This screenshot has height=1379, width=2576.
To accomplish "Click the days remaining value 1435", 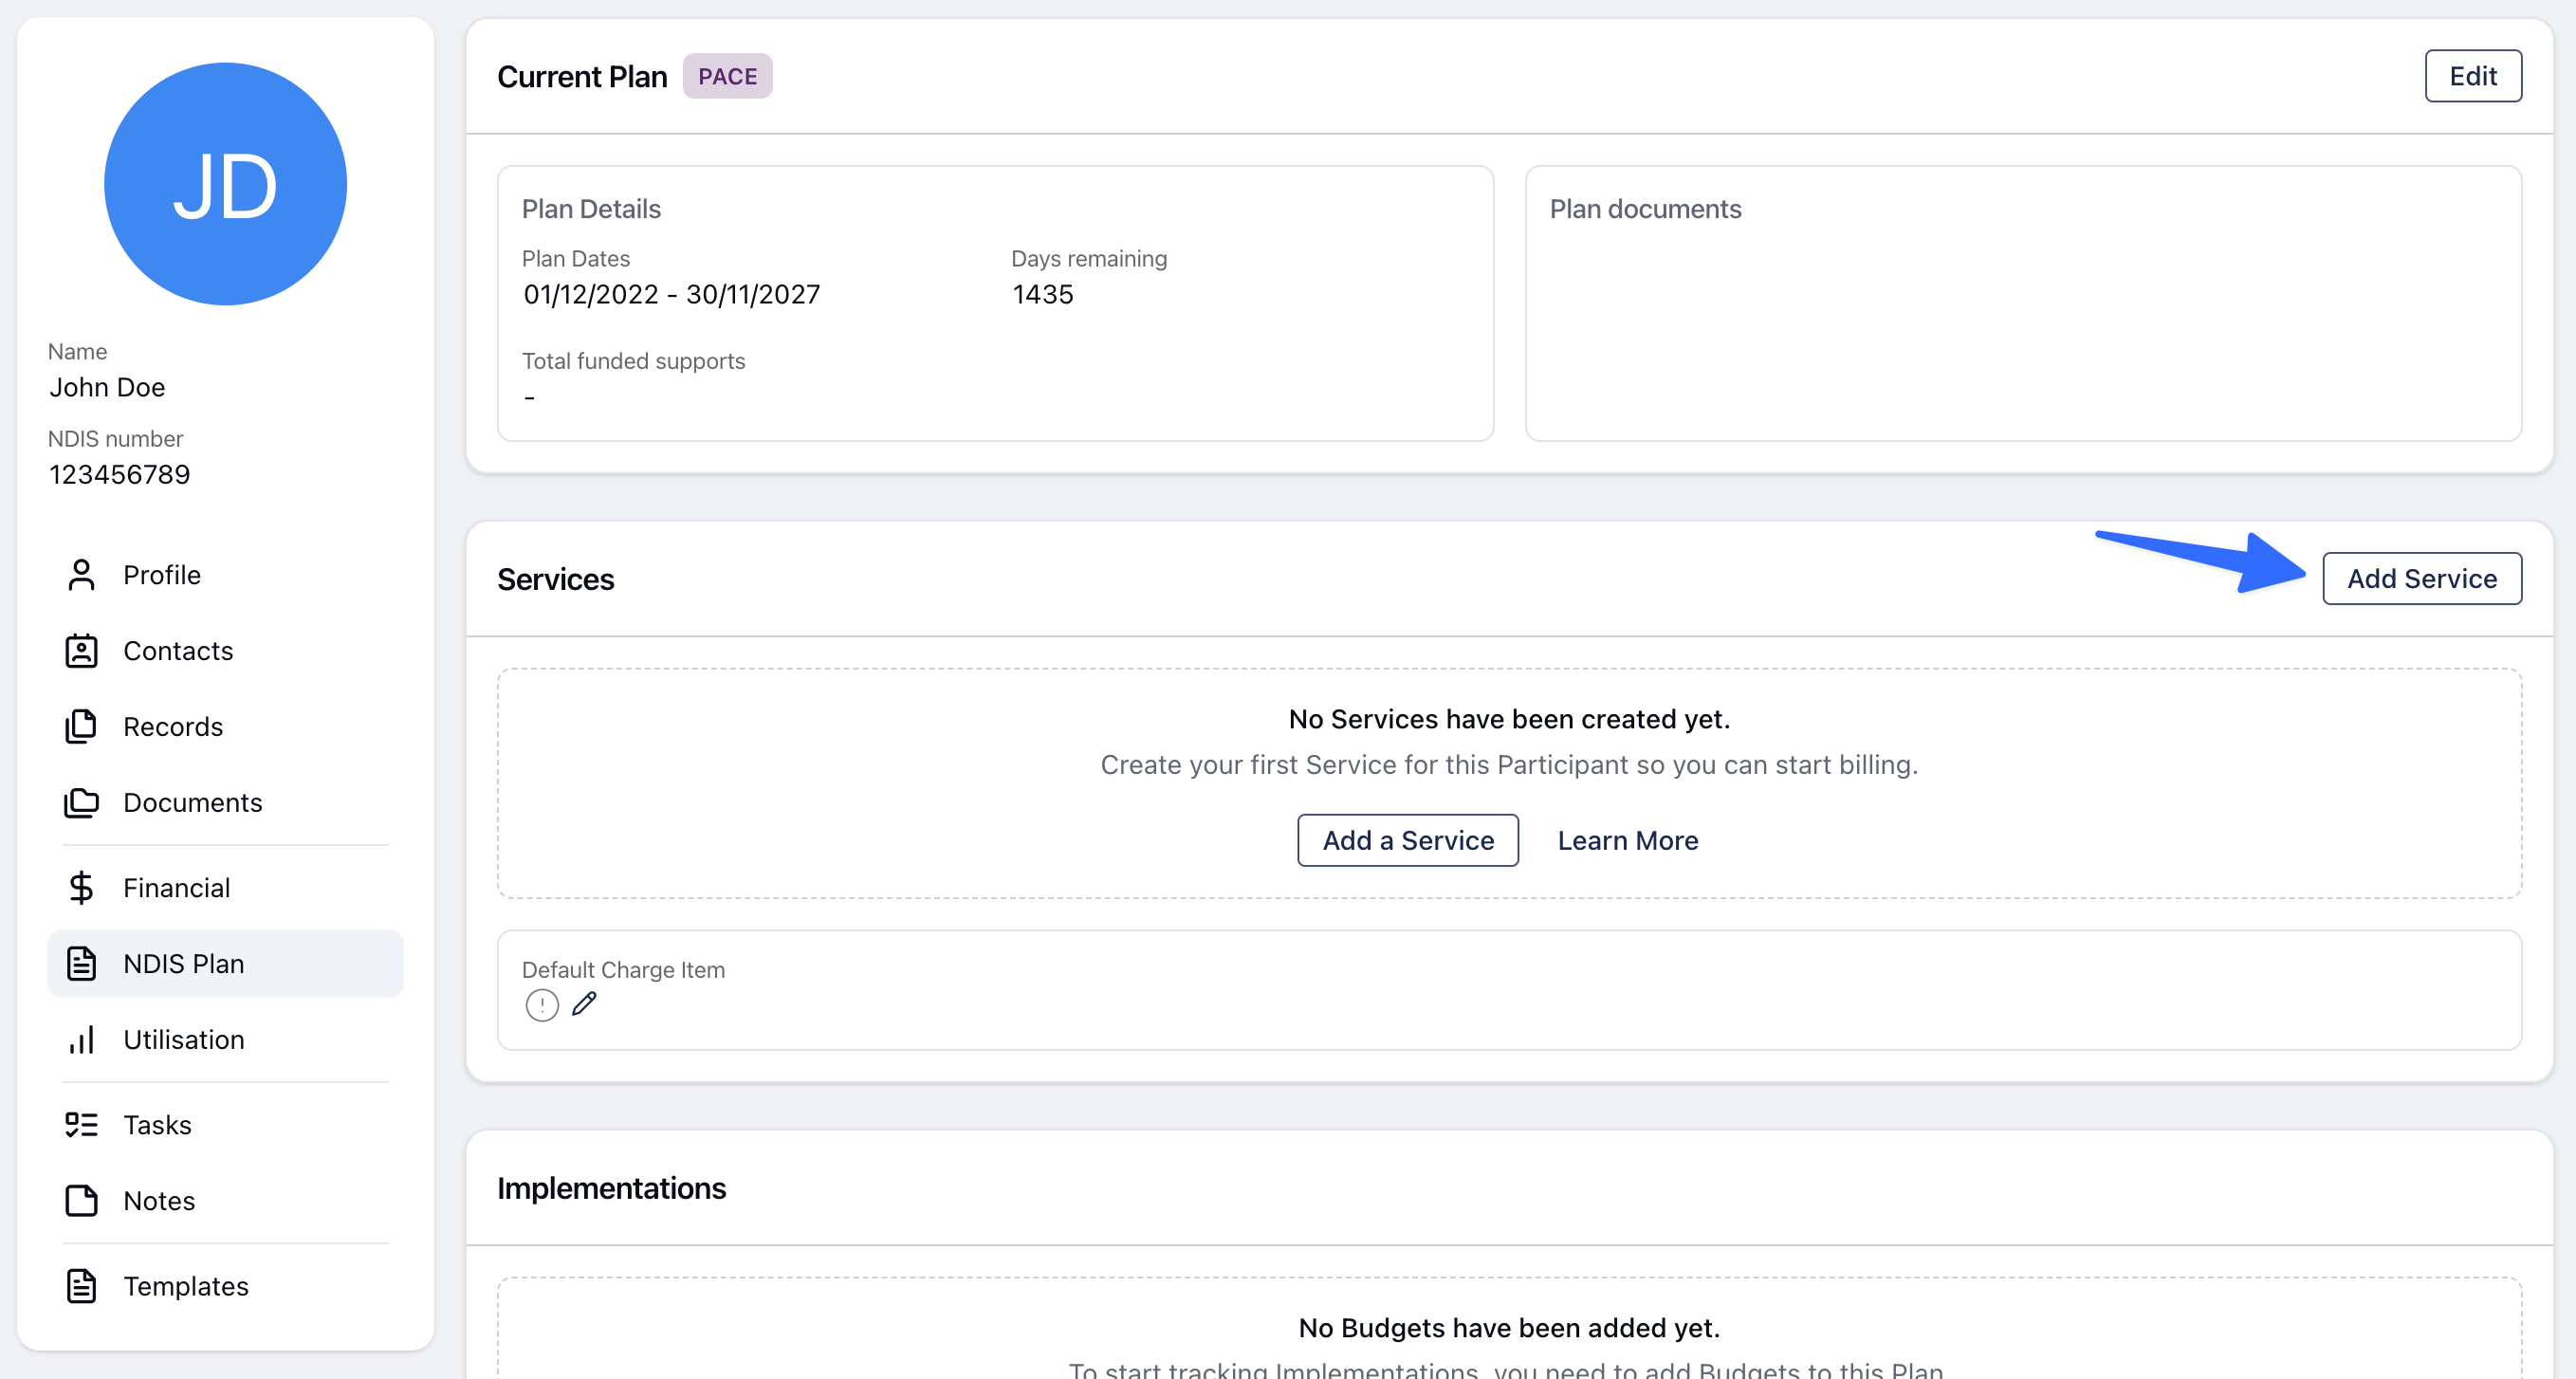I will (x=1042, y=295).
